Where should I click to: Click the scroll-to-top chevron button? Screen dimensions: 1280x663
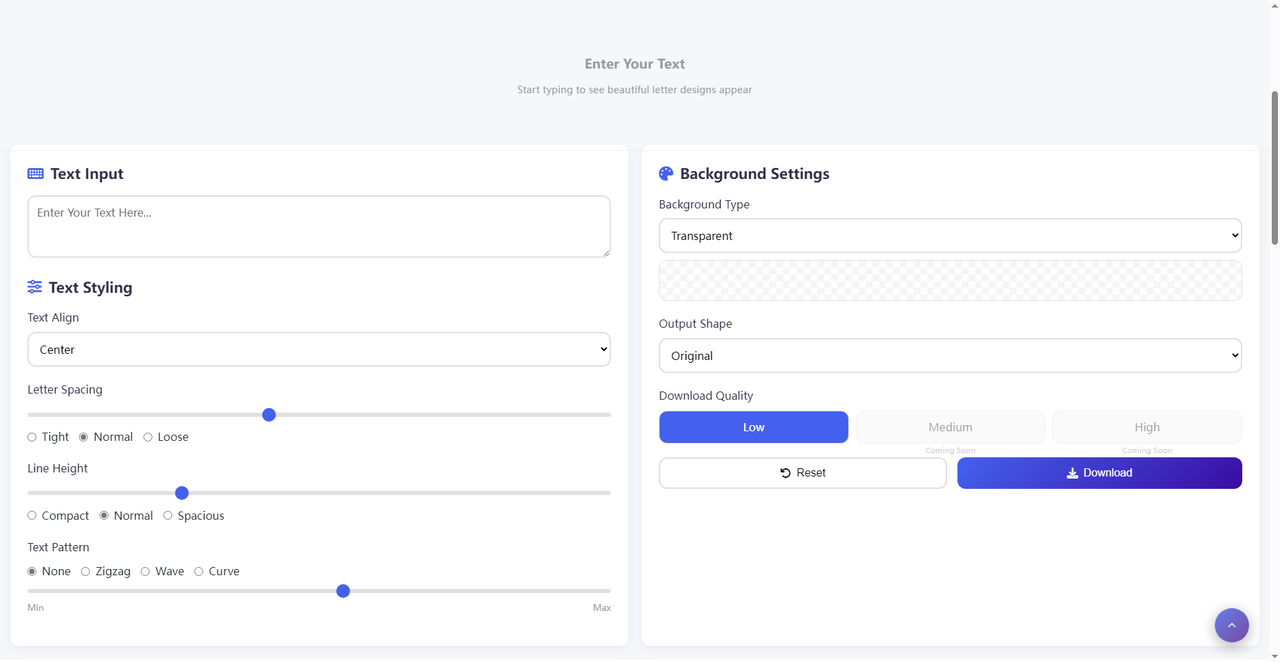click(1231, 625)
